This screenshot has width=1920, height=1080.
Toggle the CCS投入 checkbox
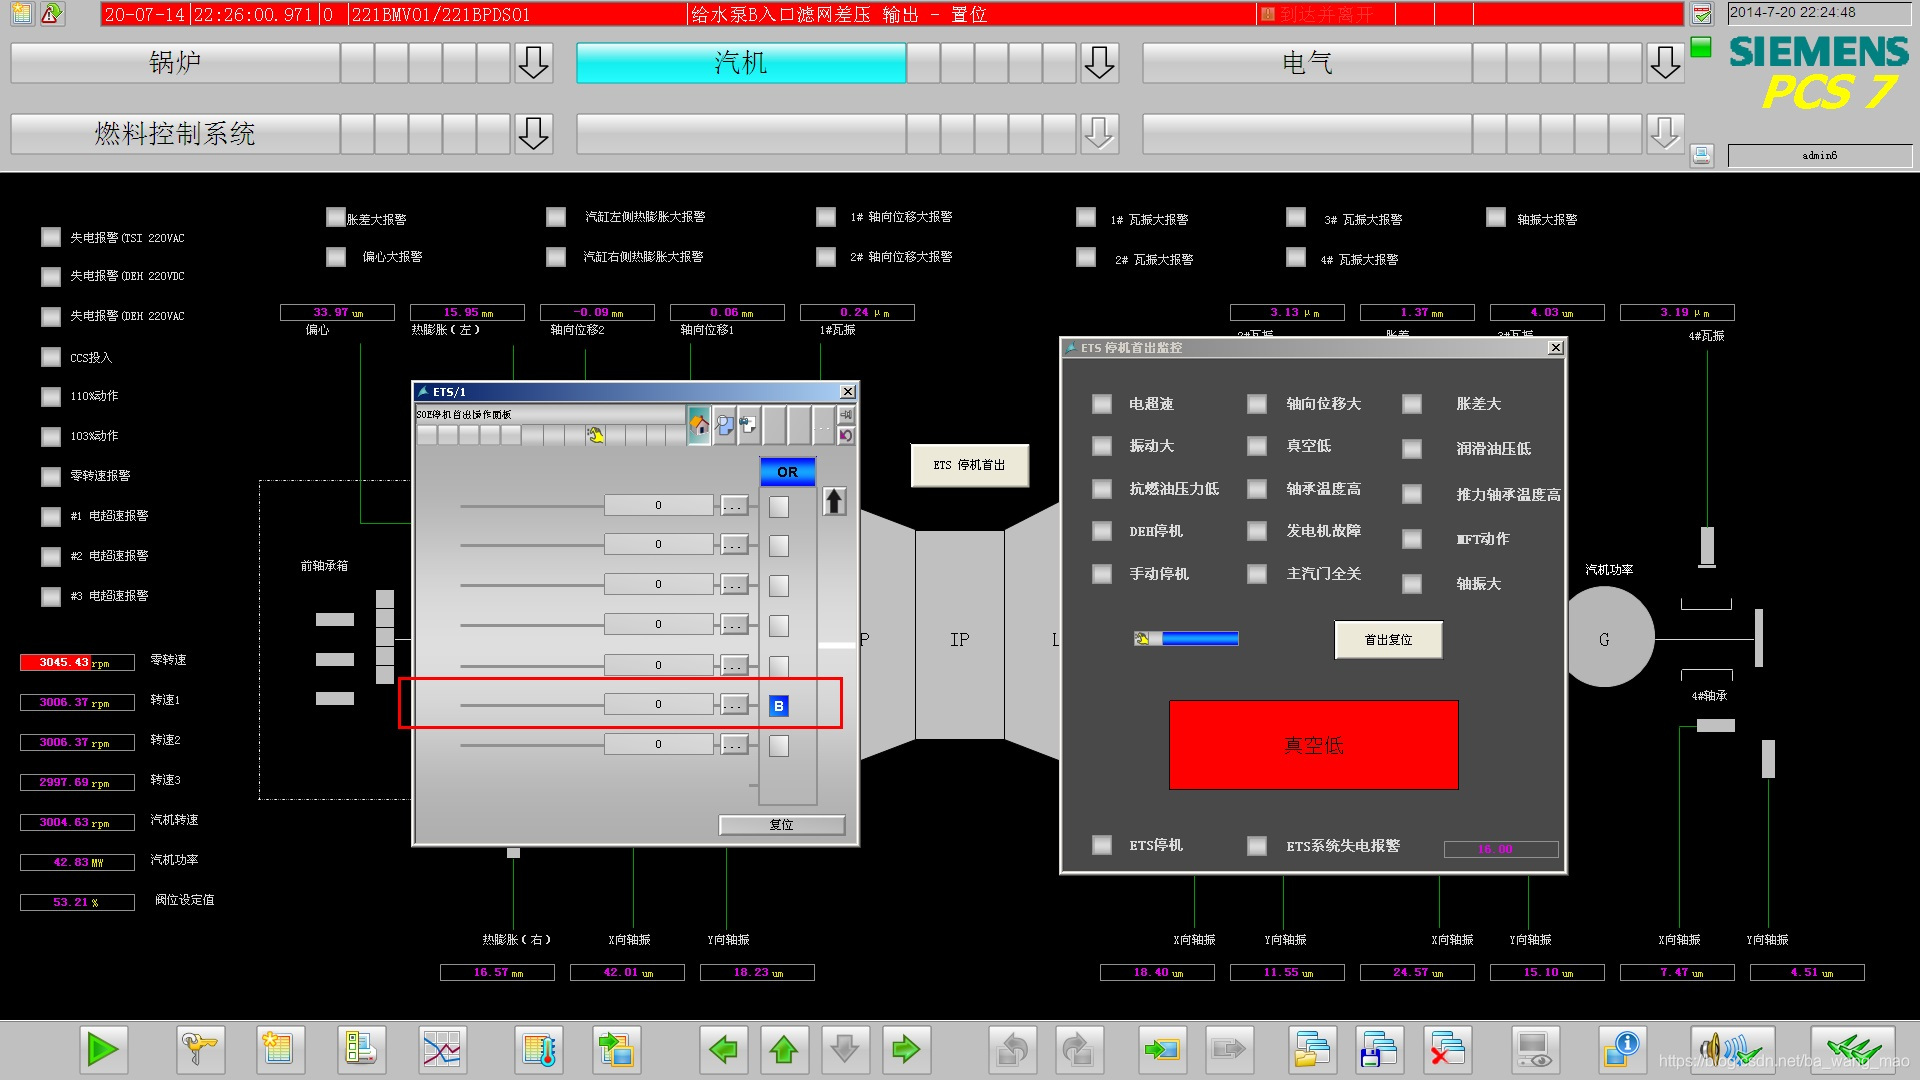(x=51, y=357)
